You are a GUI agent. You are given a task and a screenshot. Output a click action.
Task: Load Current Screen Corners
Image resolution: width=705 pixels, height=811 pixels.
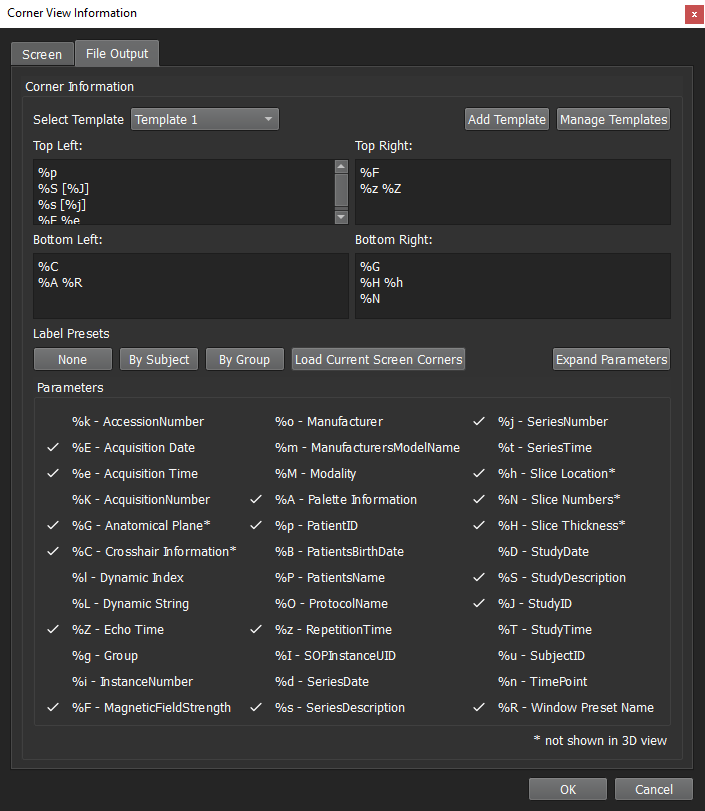(378, 360)
